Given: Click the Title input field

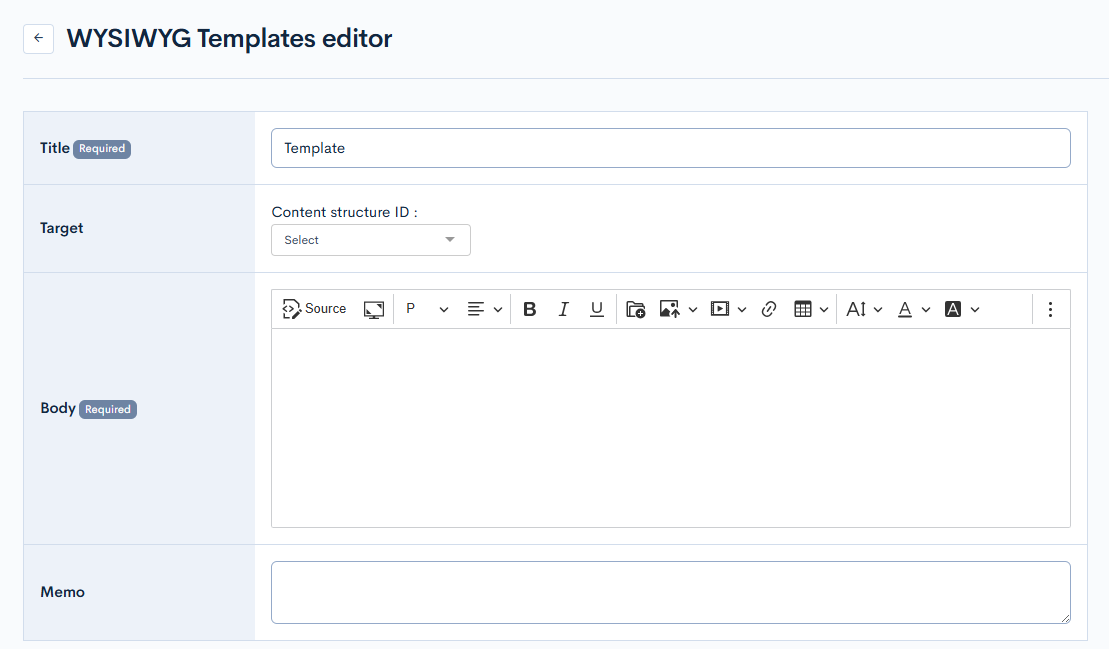Looking at the screenshot, I should pyautogui.click(x=670, y=148).
